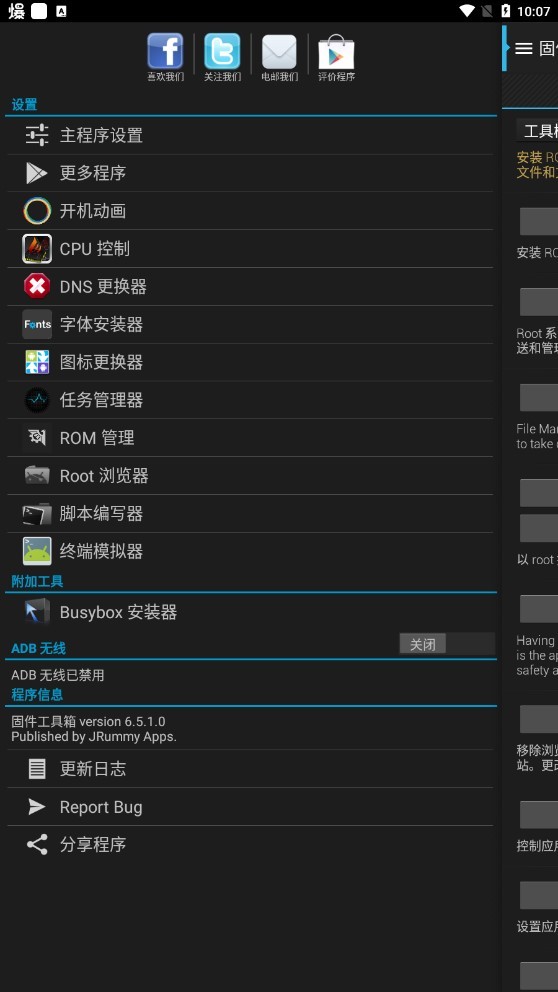Toggle the ADB 无线 switch showing 关闭
The height and width of the screenshot is (992, 558).
tap(447, 644)
